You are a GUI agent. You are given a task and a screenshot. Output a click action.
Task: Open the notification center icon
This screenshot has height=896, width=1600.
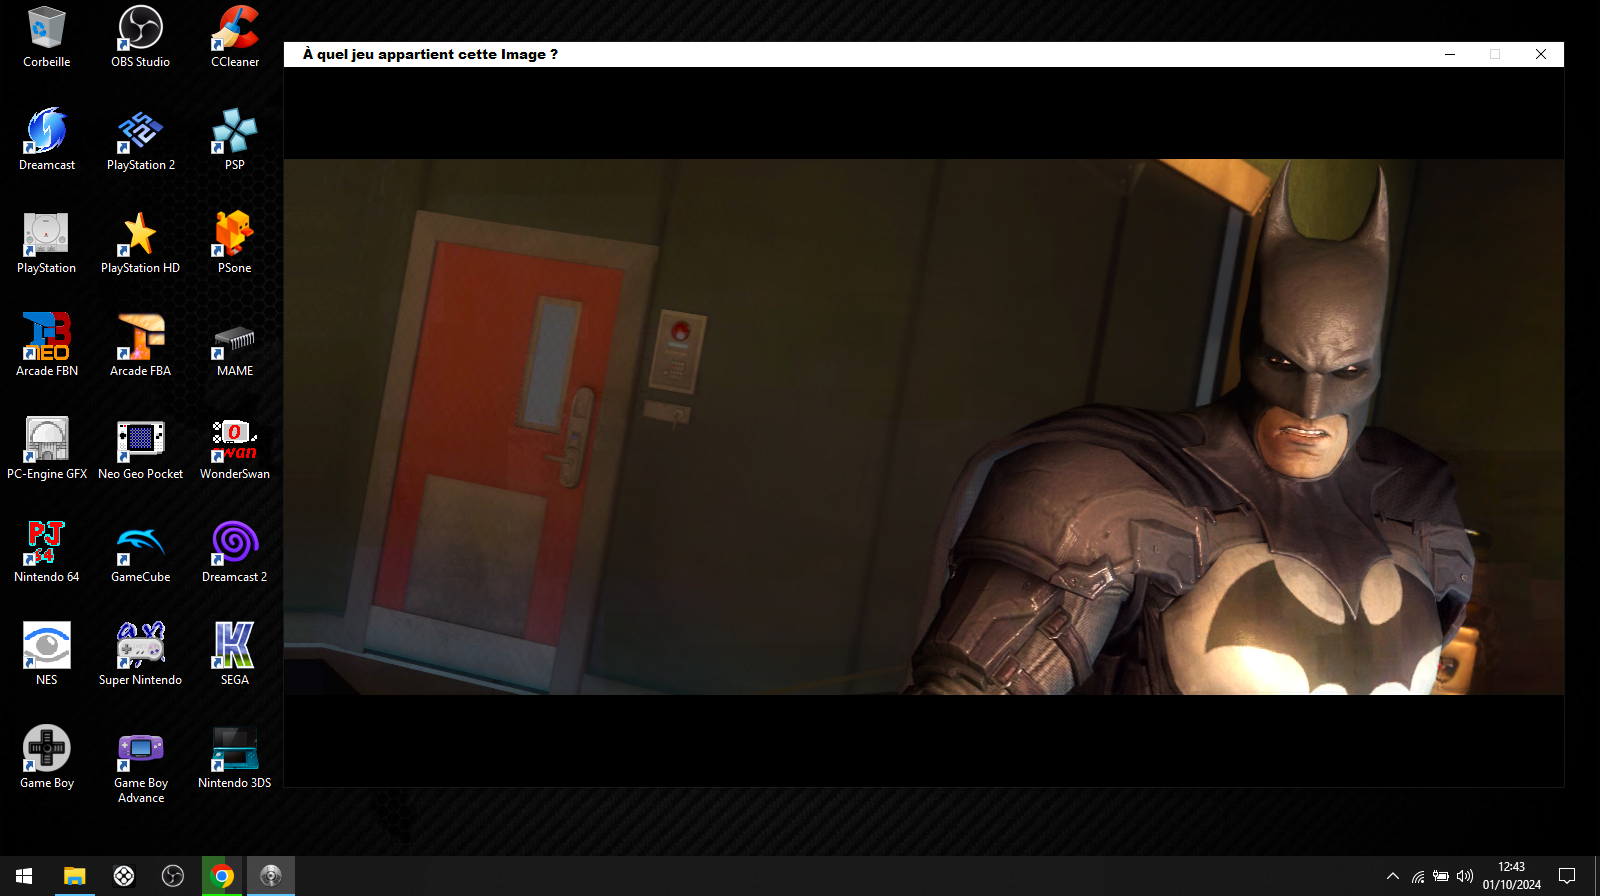[x=1567, y=876]
